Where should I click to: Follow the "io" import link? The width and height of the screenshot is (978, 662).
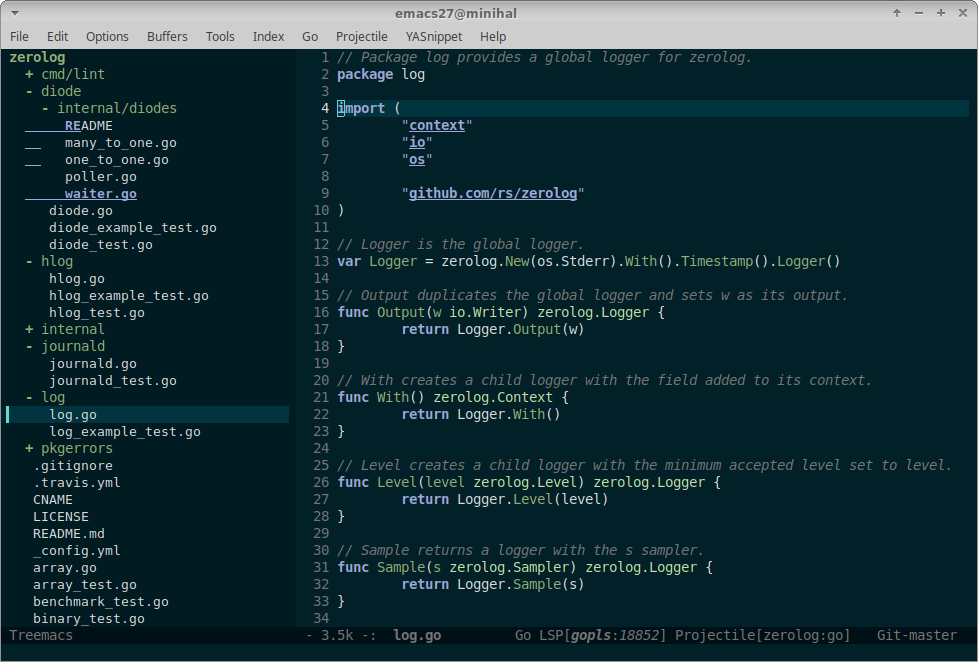(417, 142)
